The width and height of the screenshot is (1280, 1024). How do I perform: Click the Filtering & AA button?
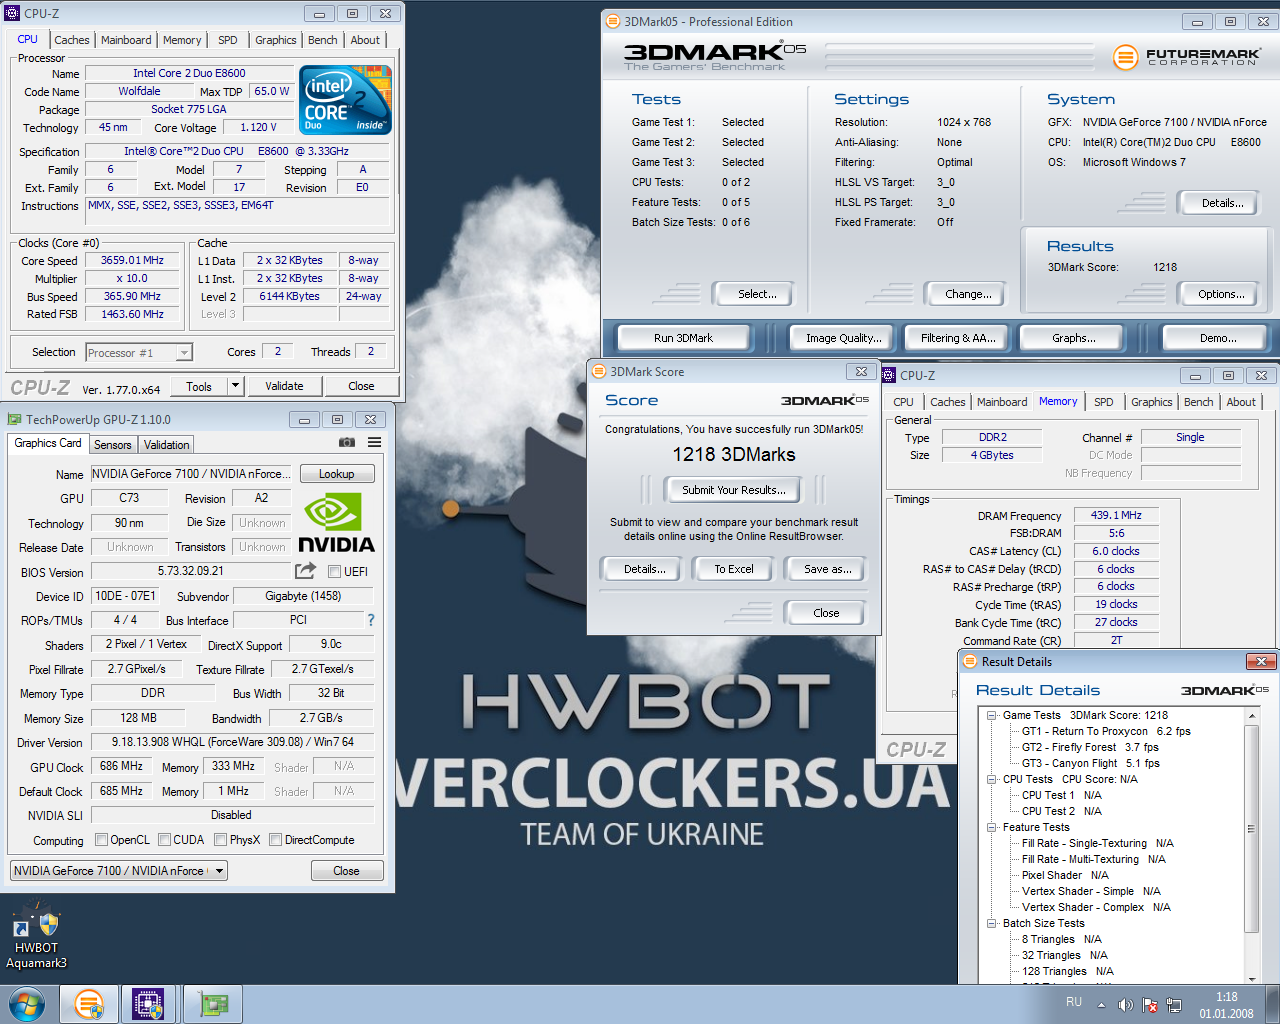[x=958, y=338]
